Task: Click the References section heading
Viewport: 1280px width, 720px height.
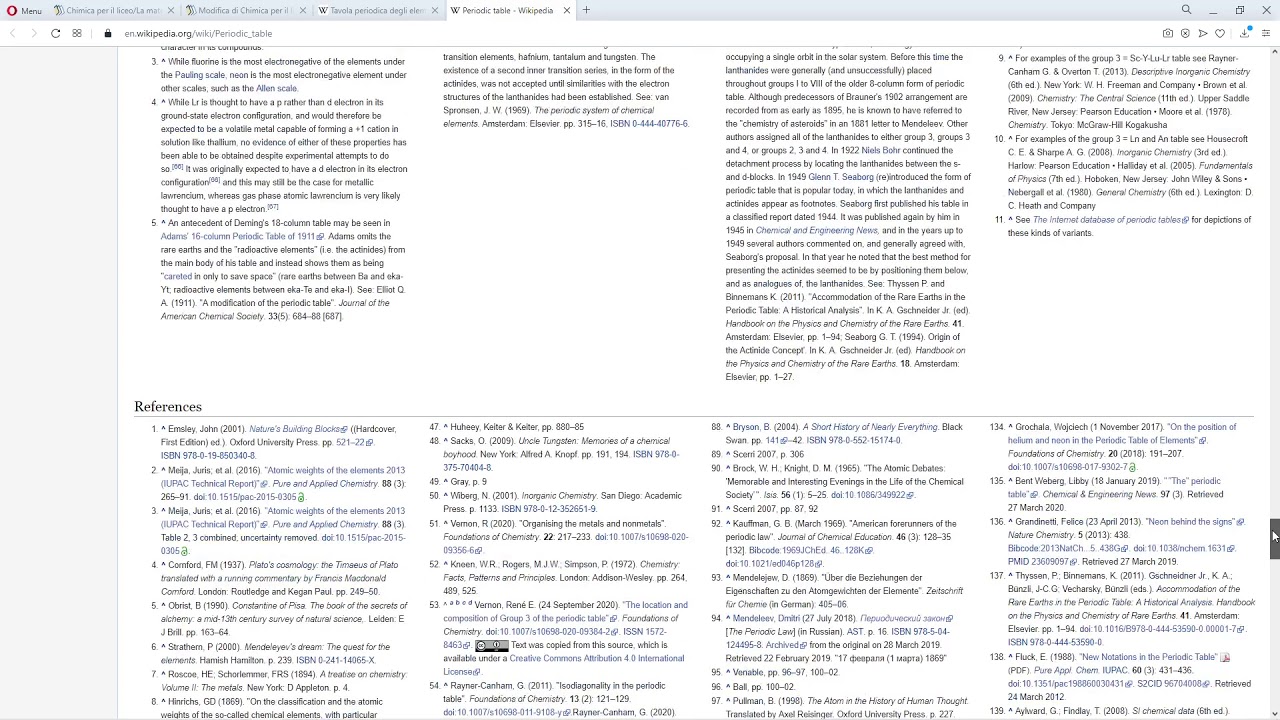Action: [168, 406]
